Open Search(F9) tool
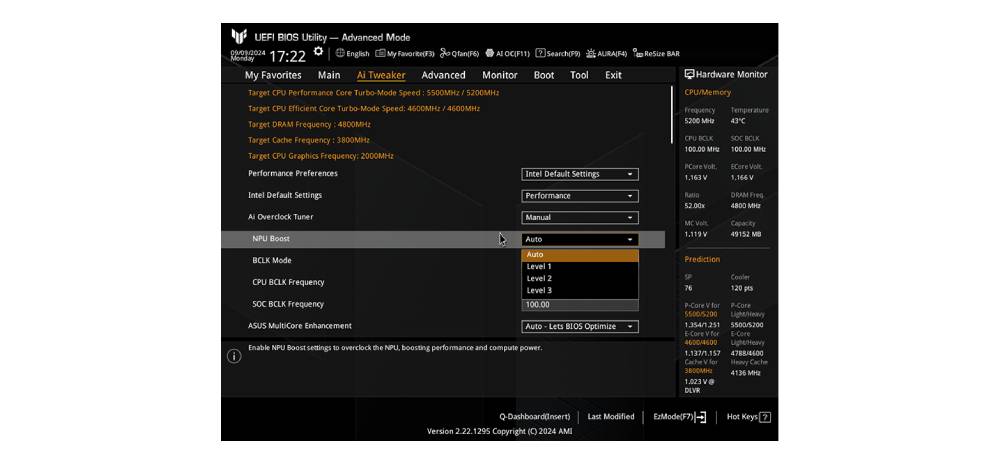This screenshot has height=465, width=1000. click(557, 54)
